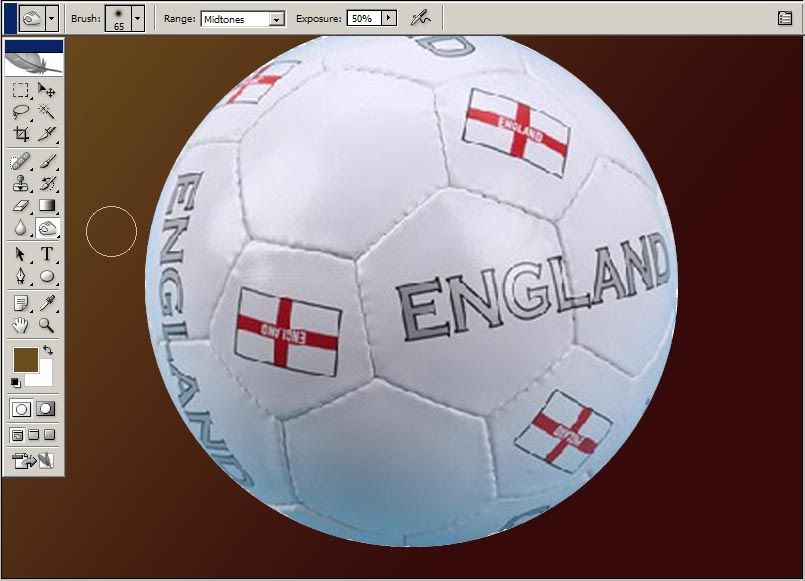Select the Eraser tool

[x=21, y=206]
